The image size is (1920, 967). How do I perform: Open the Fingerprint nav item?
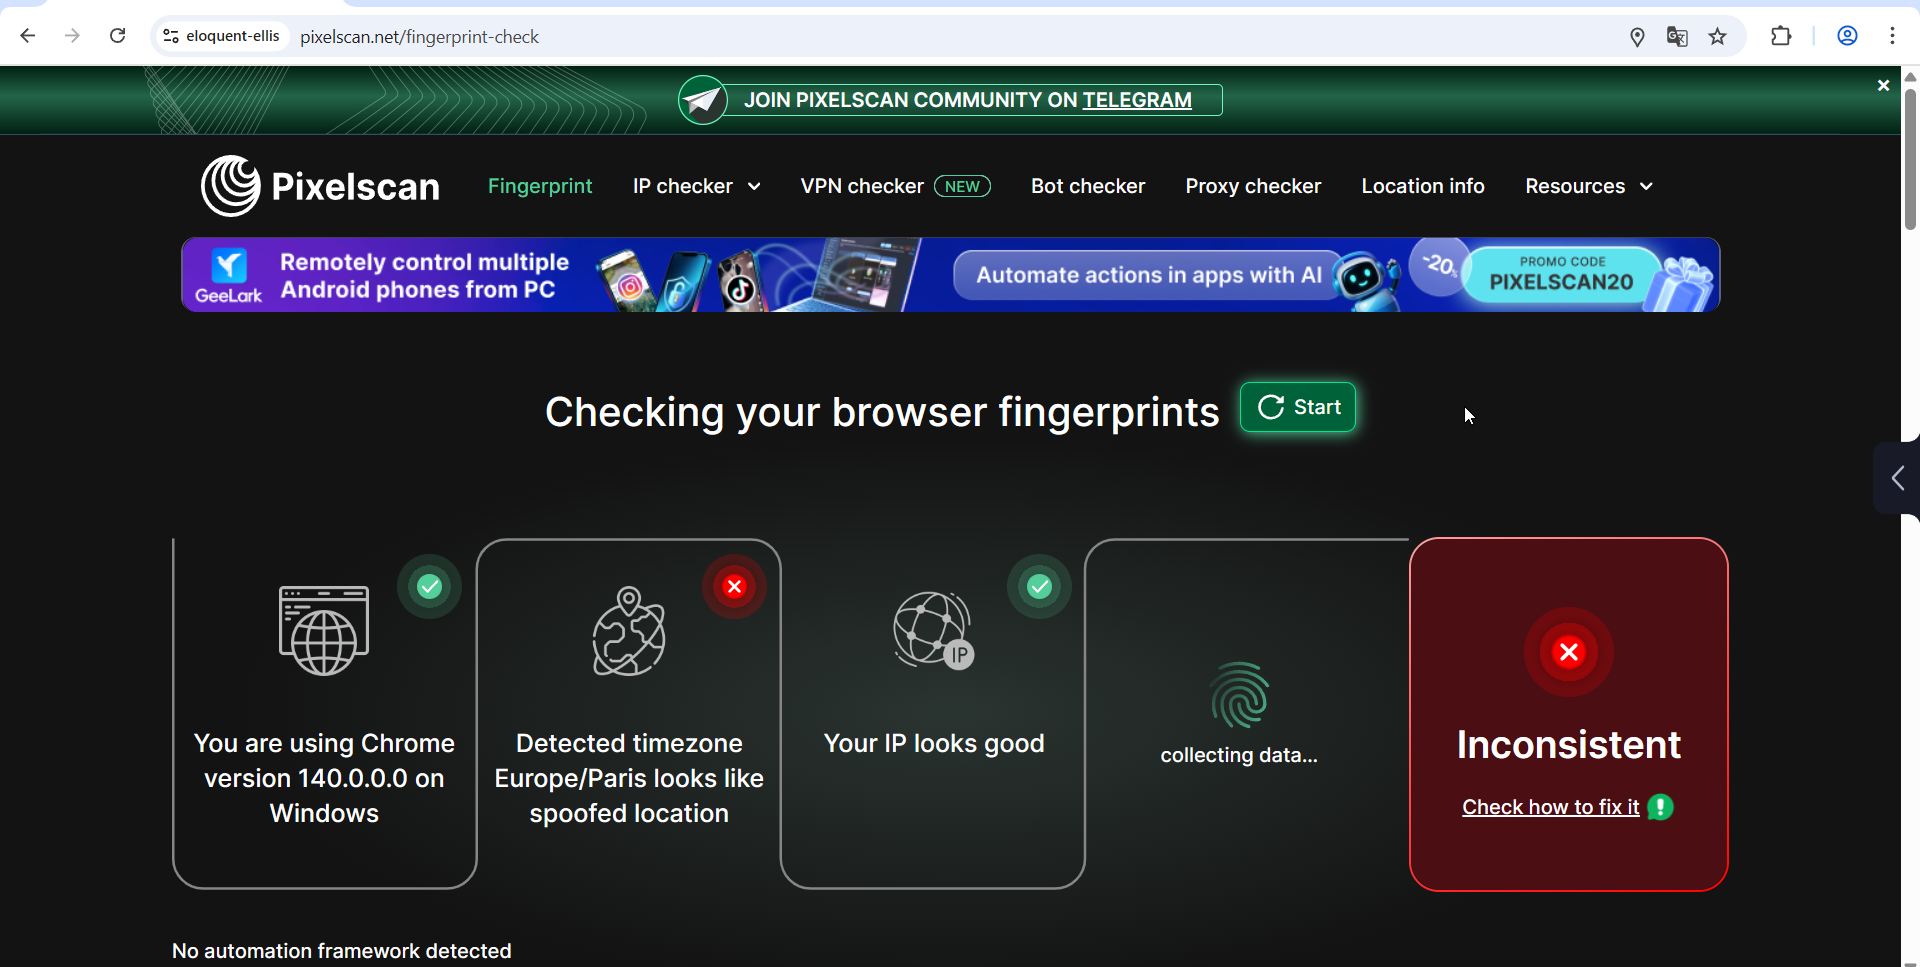pos(540,186)
